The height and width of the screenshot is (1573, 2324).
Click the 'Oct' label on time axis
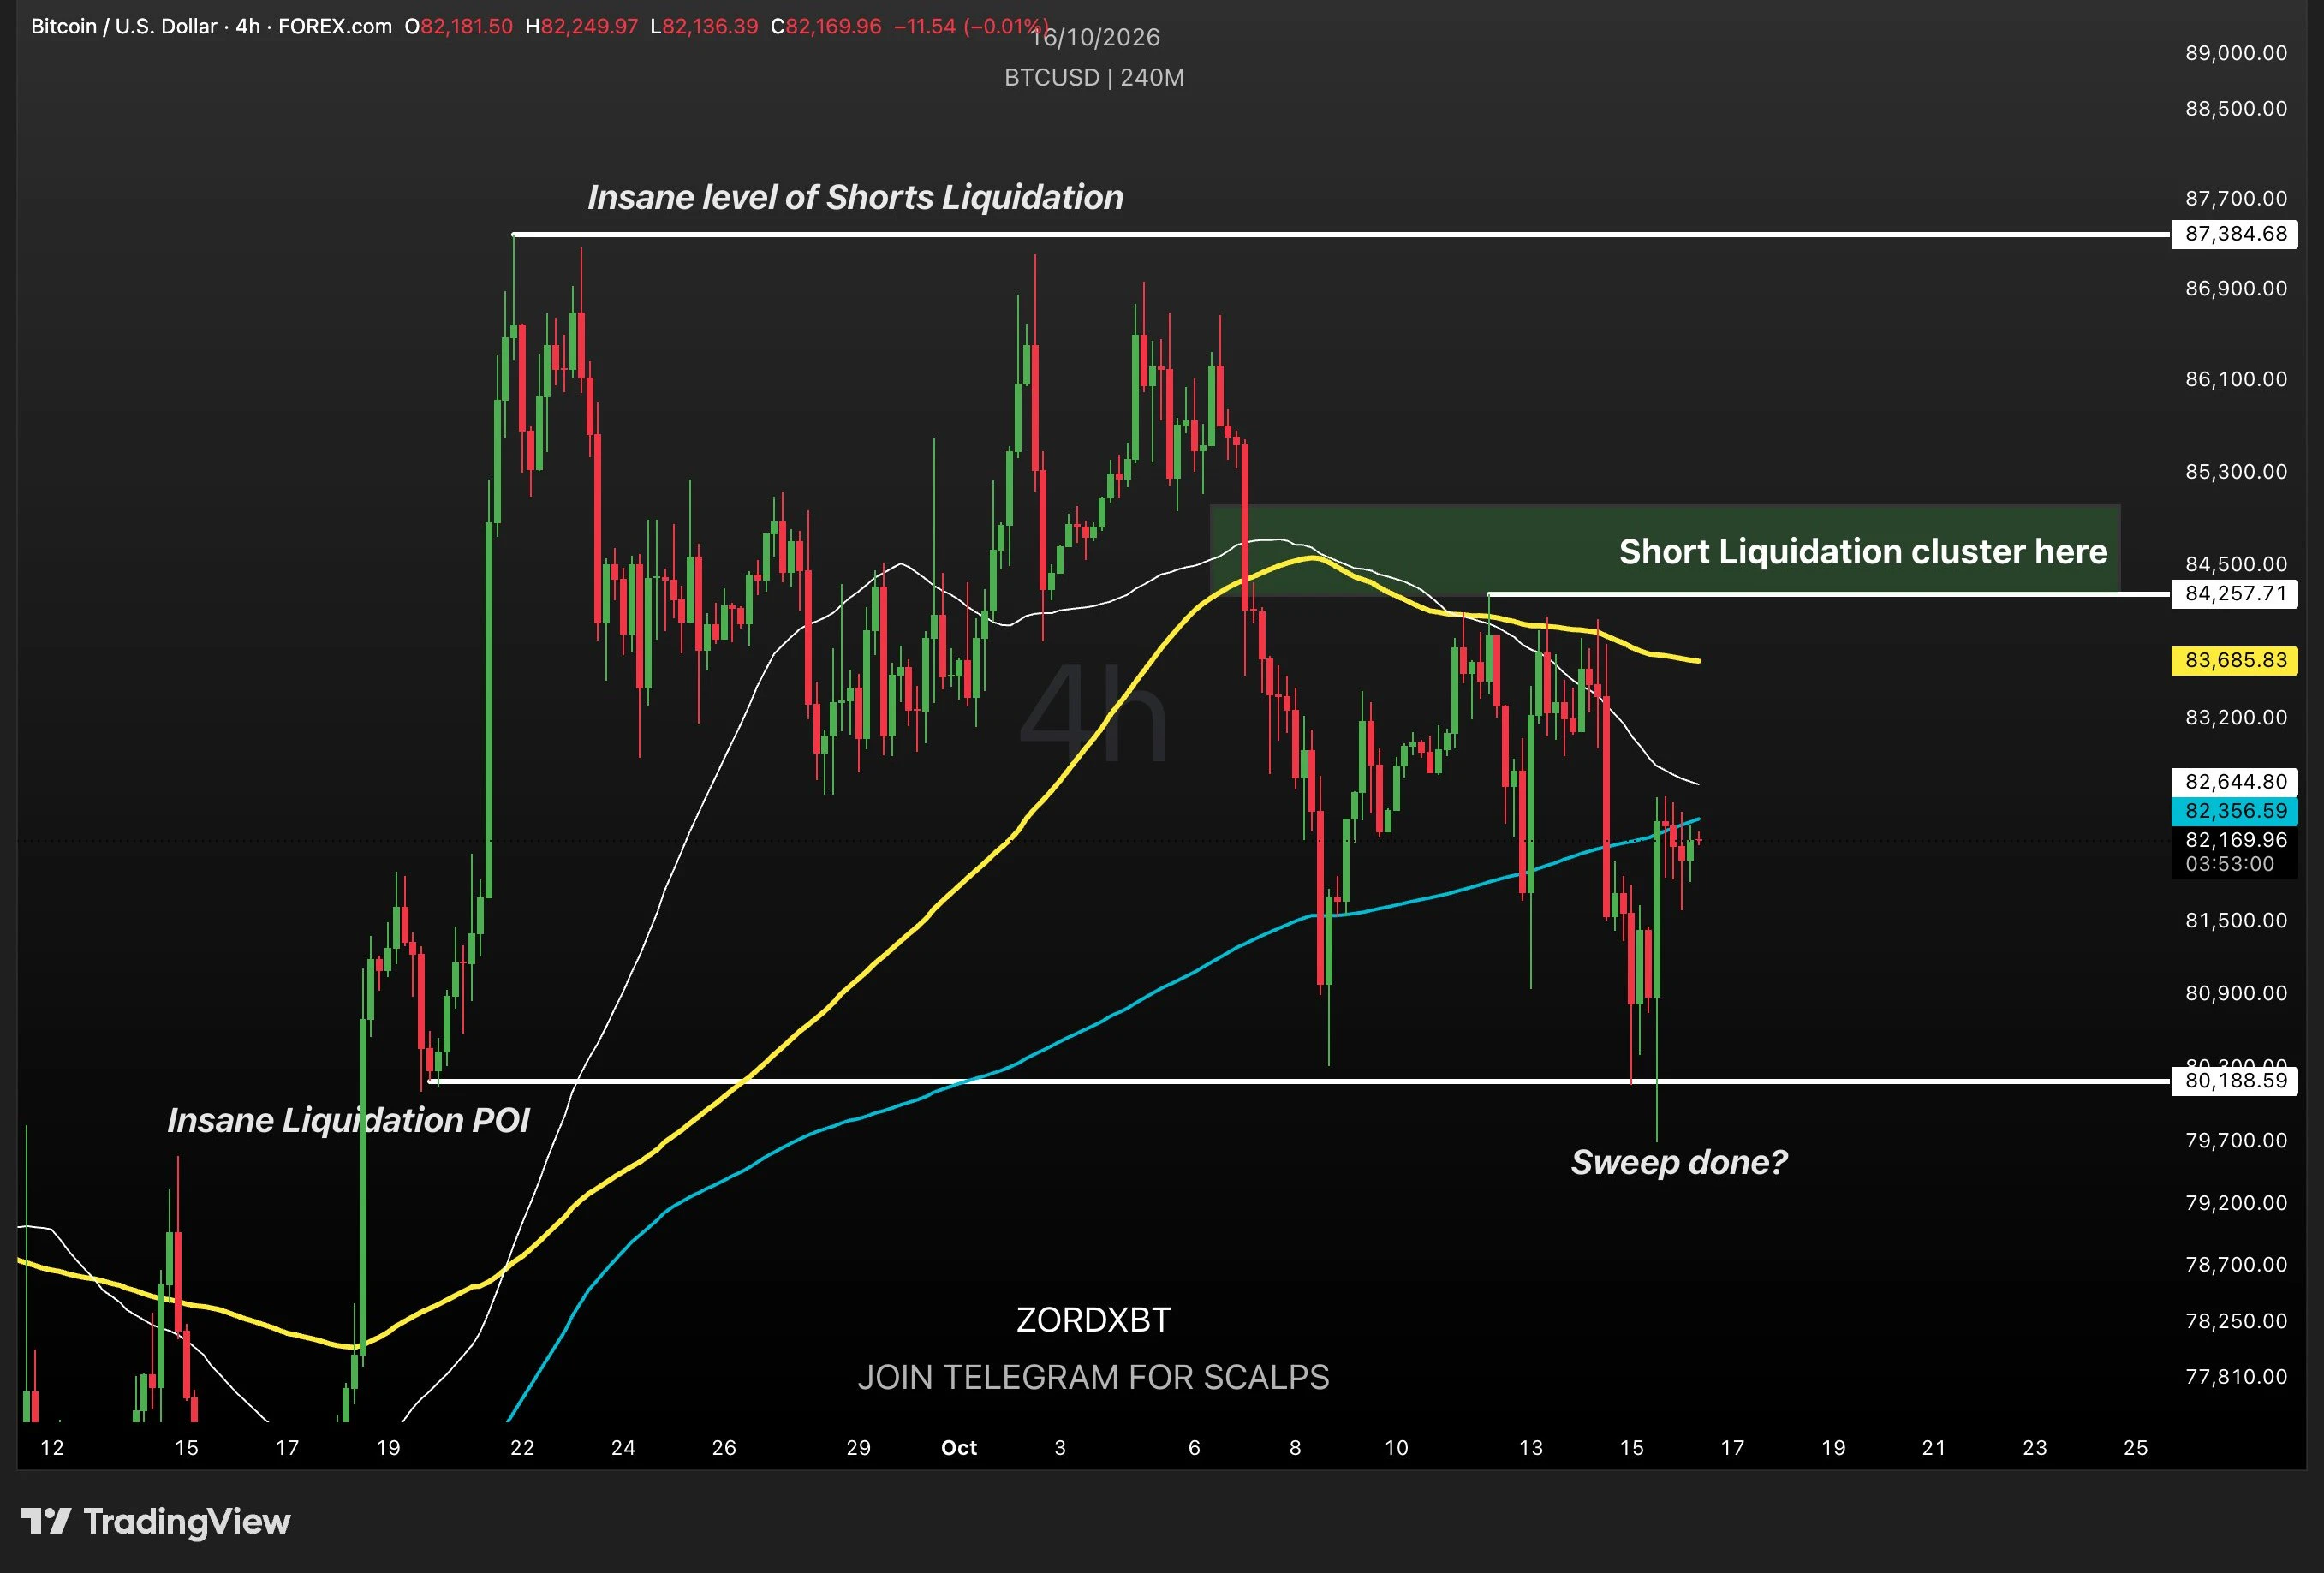click(959, 1448)
